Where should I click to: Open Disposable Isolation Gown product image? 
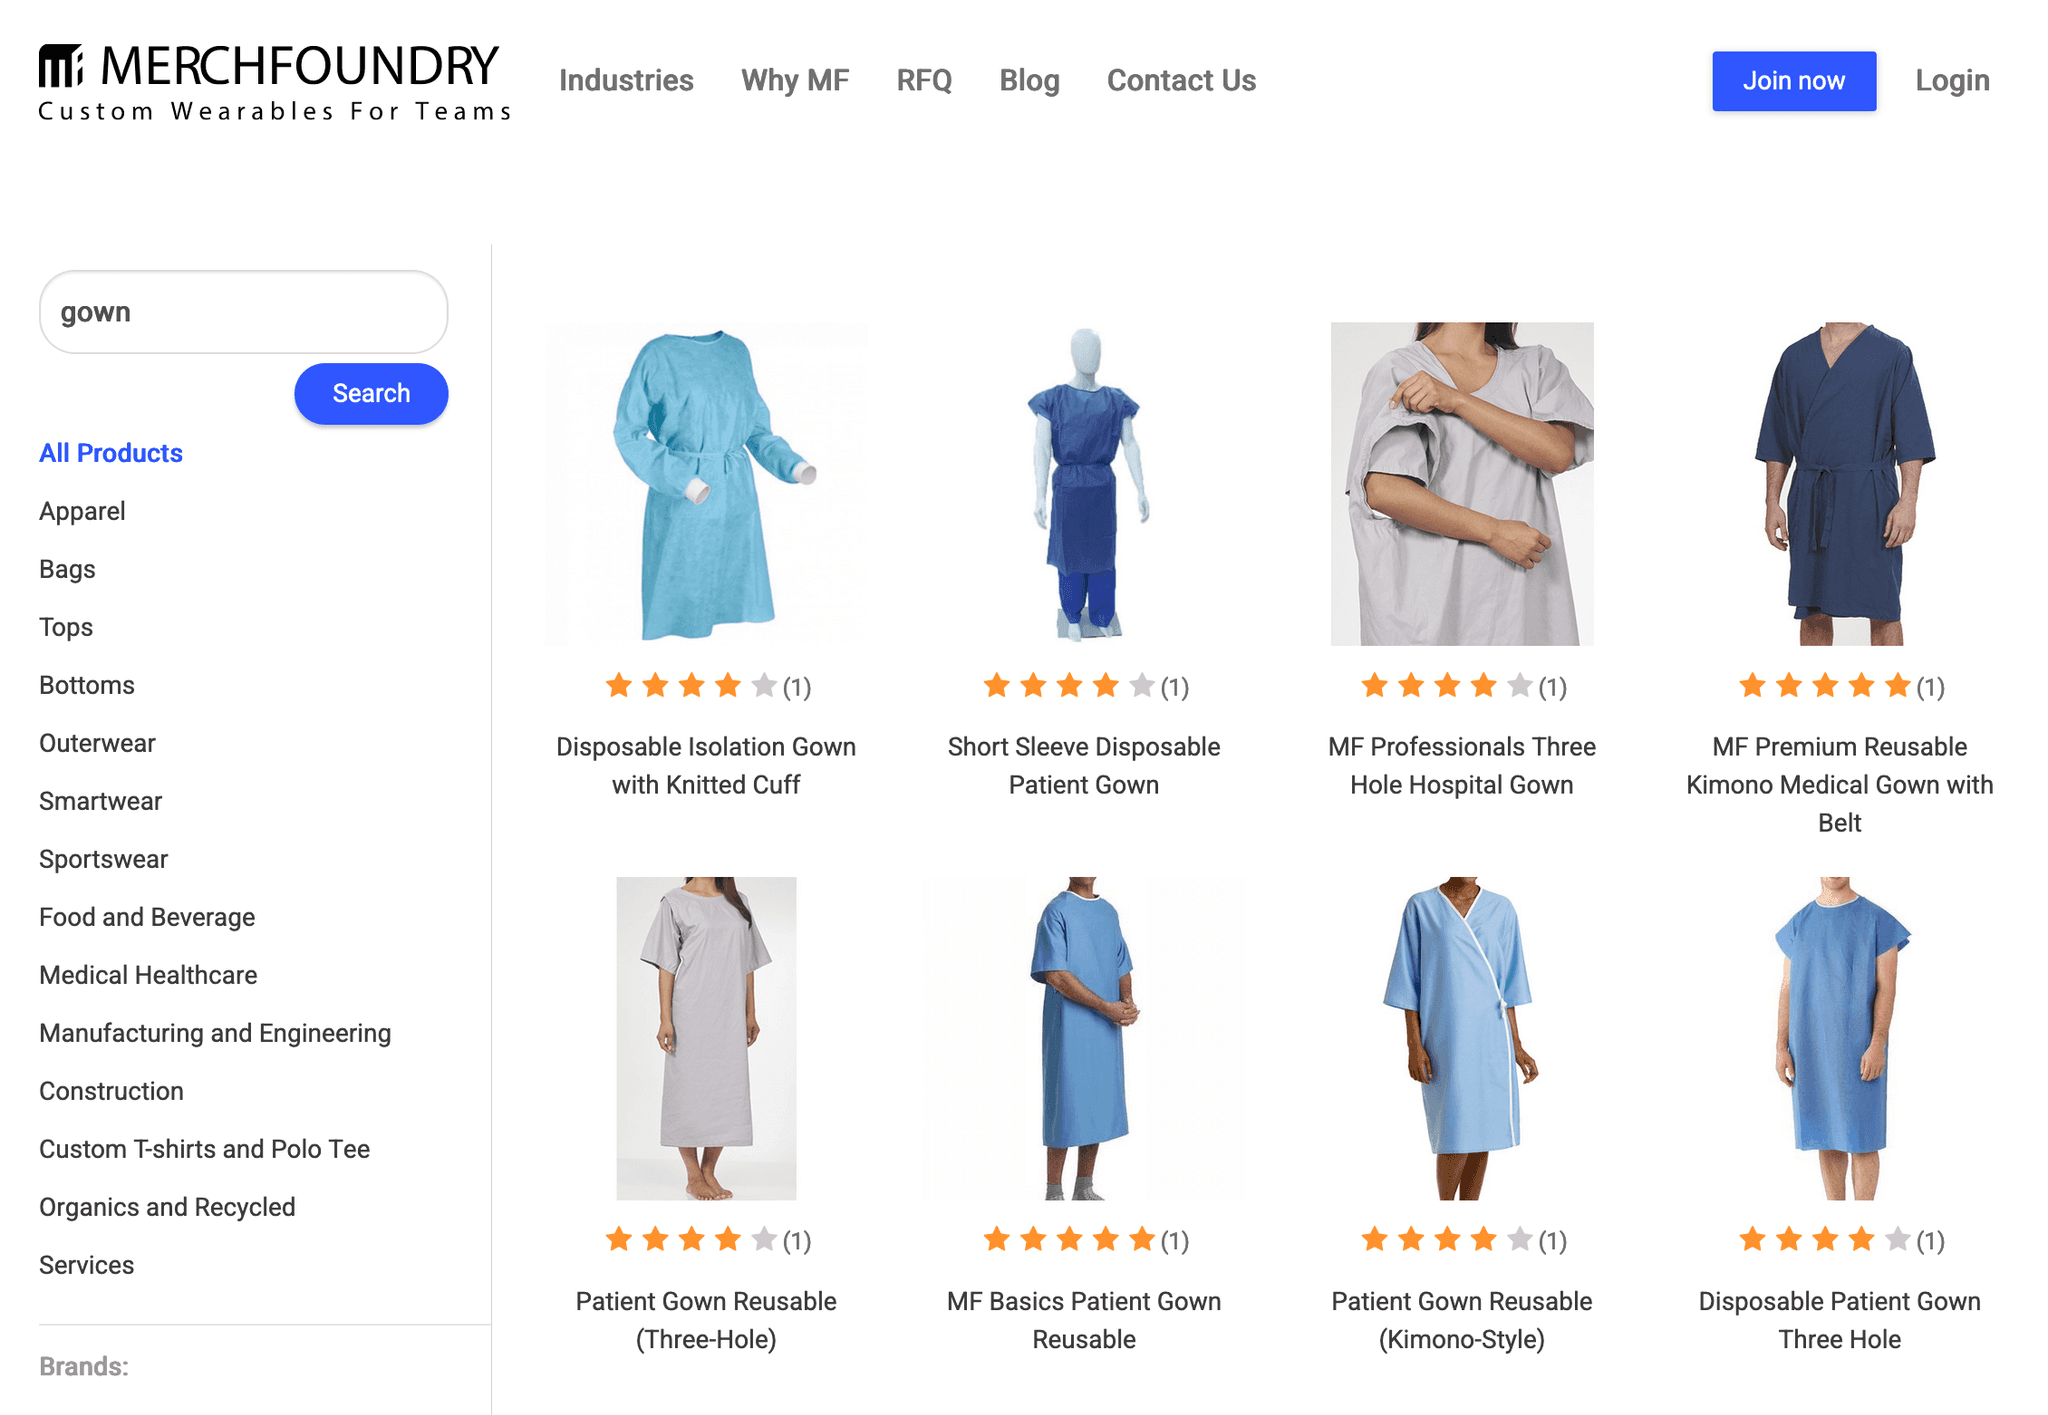pyautogui.click(x=706, y=483)
